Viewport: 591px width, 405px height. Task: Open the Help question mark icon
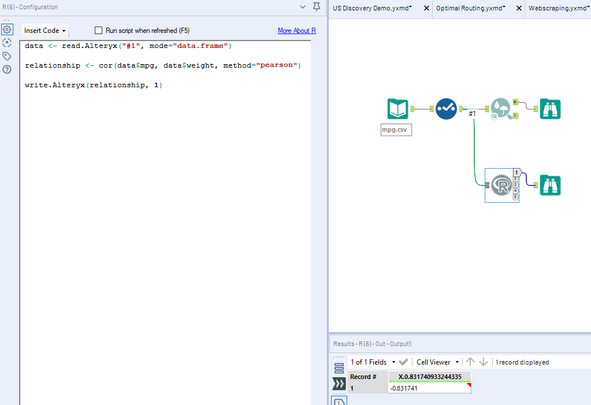(x=7, y=69)
